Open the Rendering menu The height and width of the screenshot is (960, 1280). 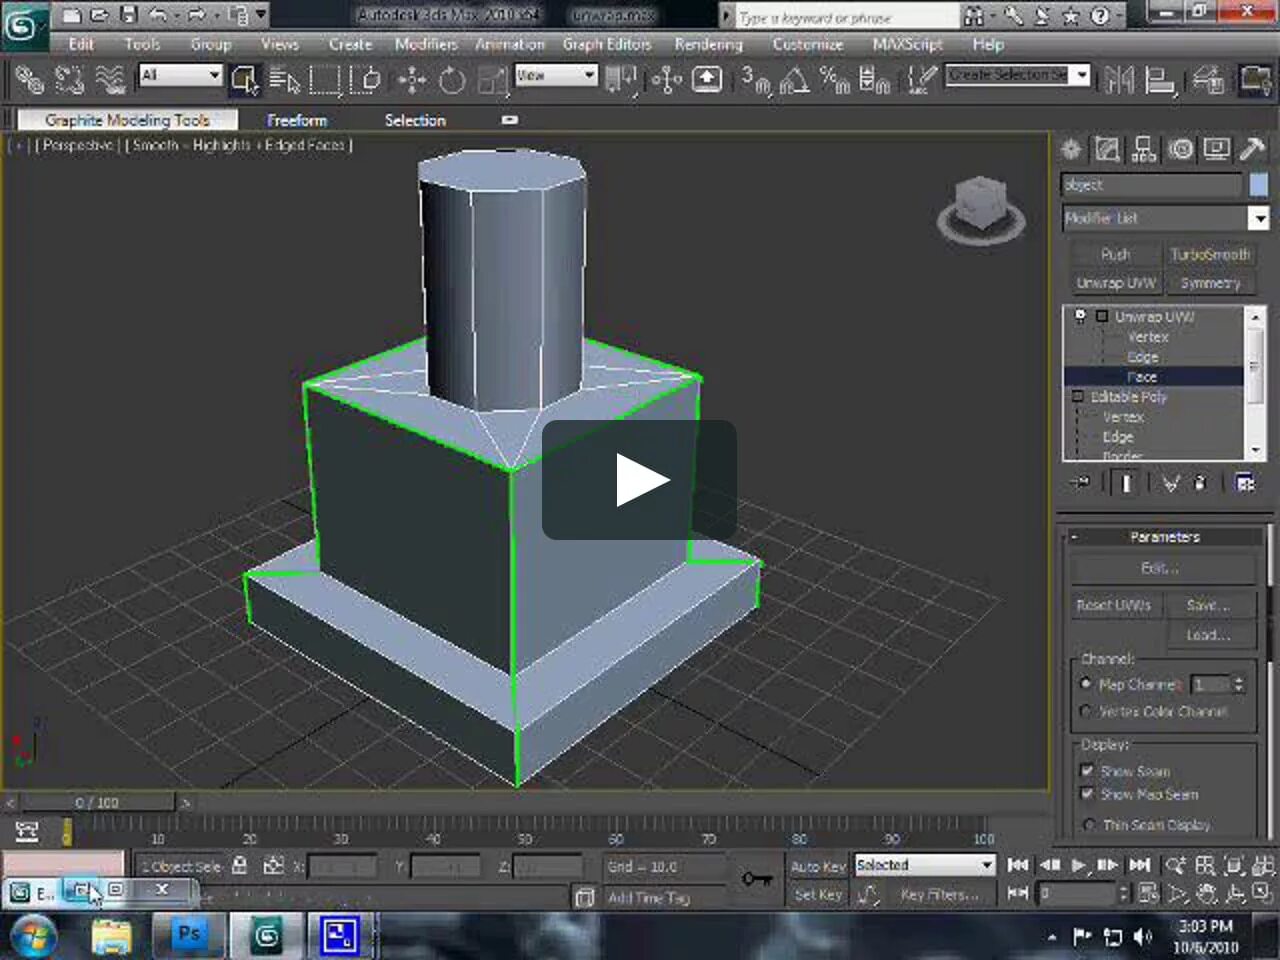pyautogui.click(x=708, y=45)
